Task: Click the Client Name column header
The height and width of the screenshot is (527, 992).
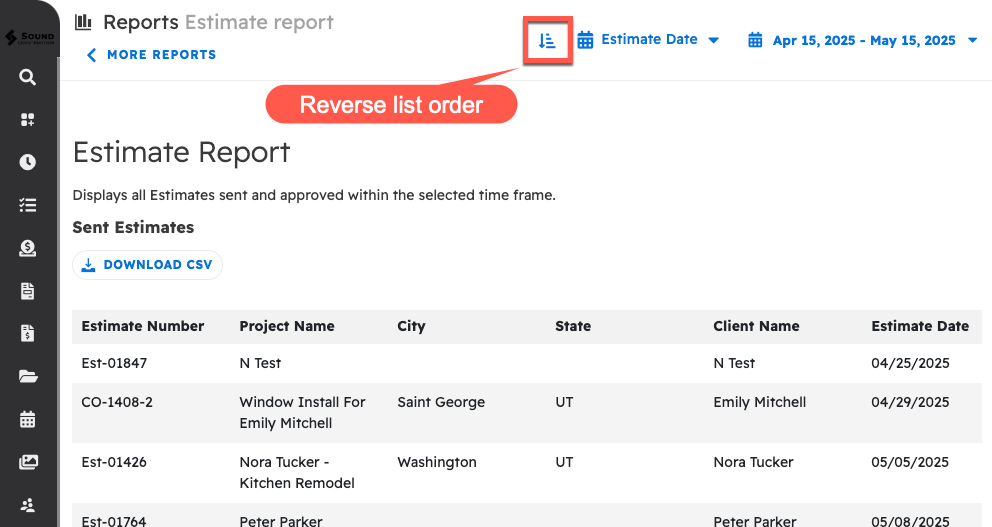Action: point(756,326)
